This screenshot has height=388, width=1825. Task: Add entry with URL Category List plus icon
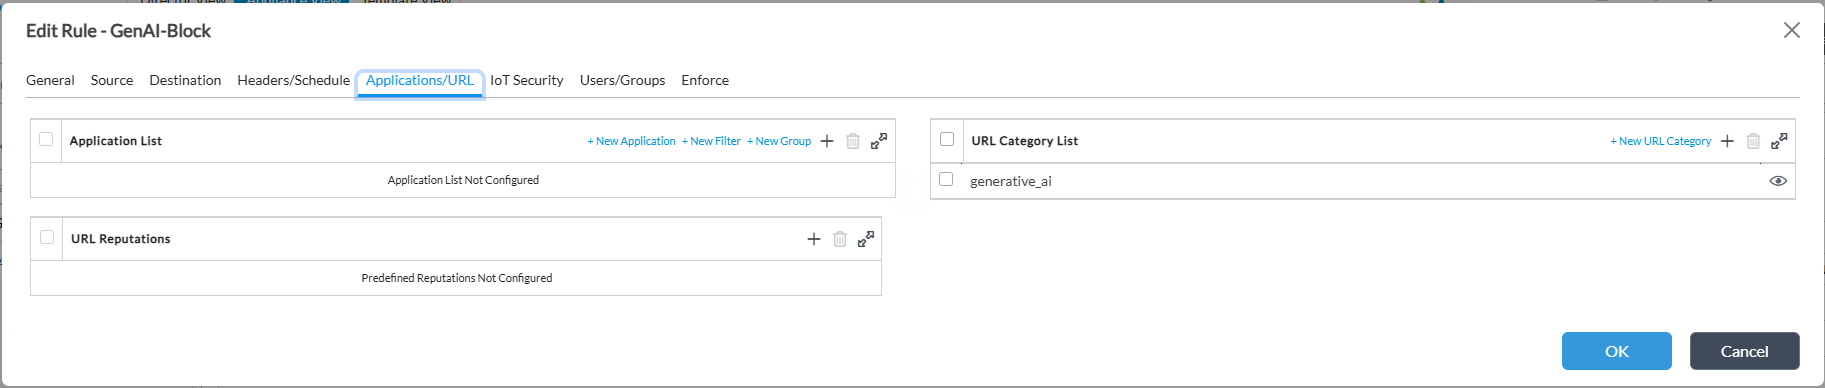[1727, 141]
